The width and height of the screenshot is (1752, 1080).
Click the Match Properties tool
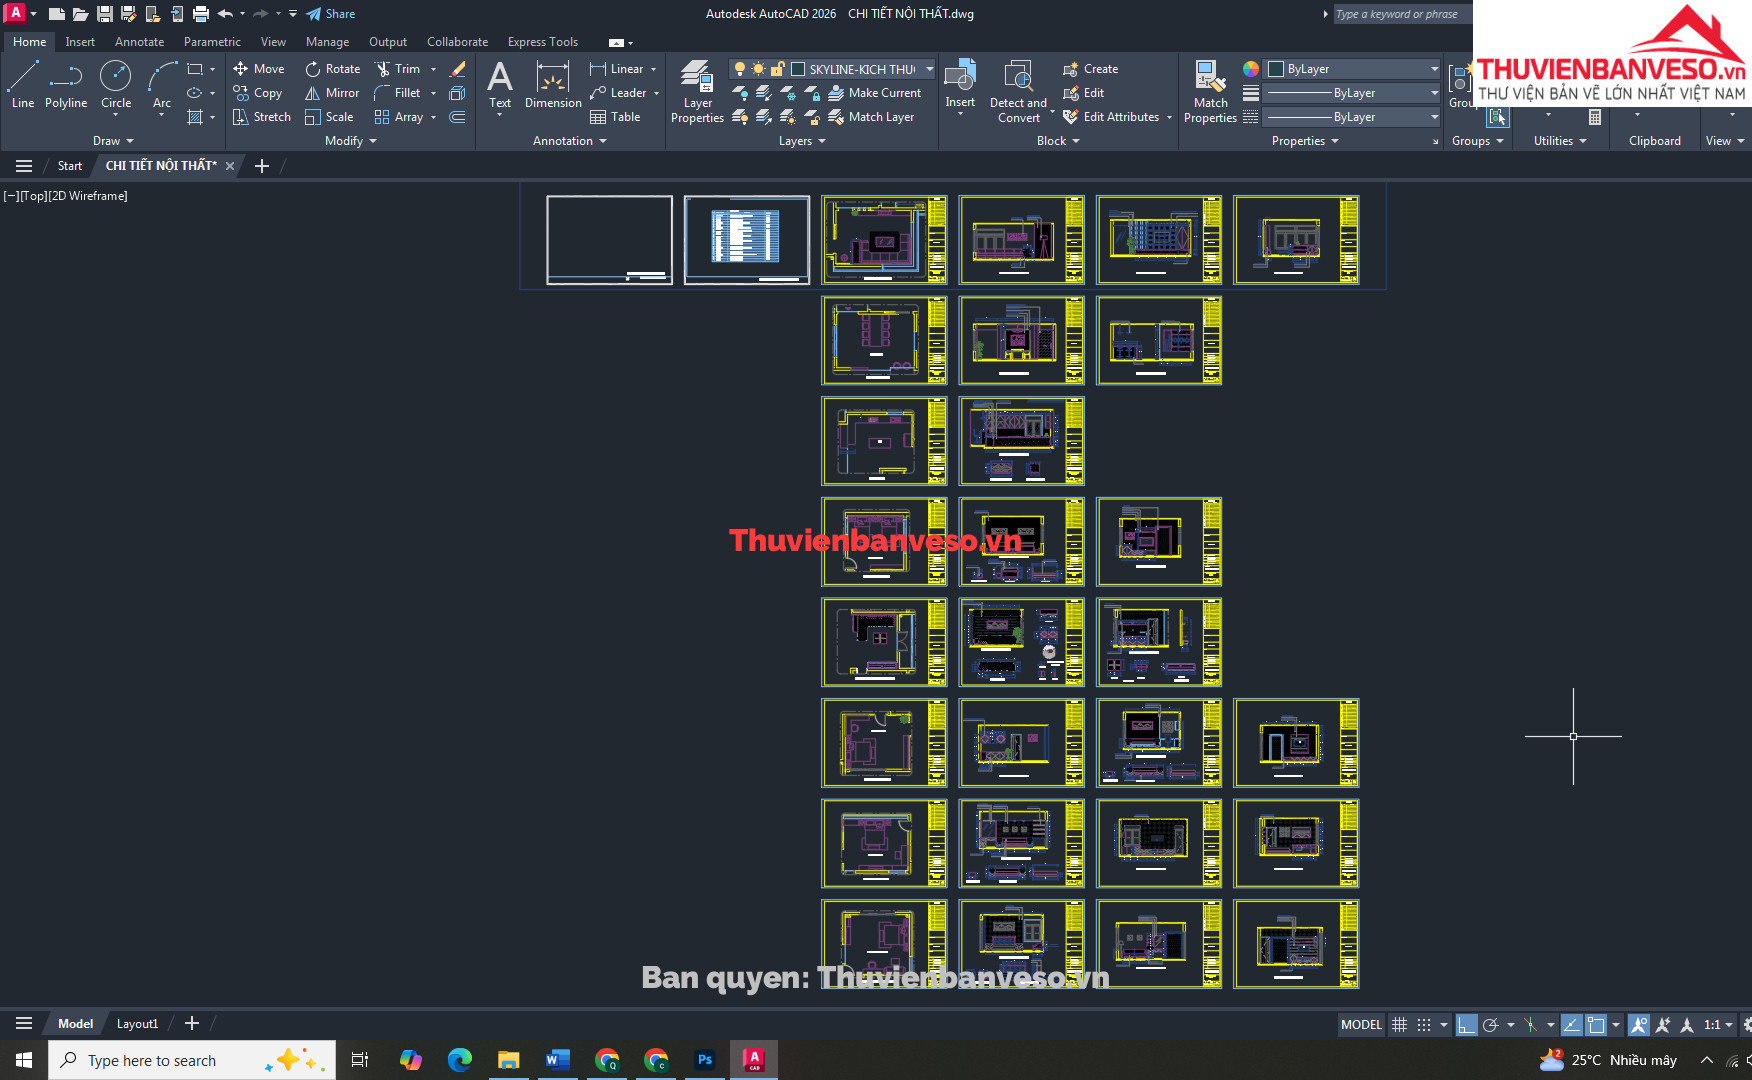(1210, 91)
